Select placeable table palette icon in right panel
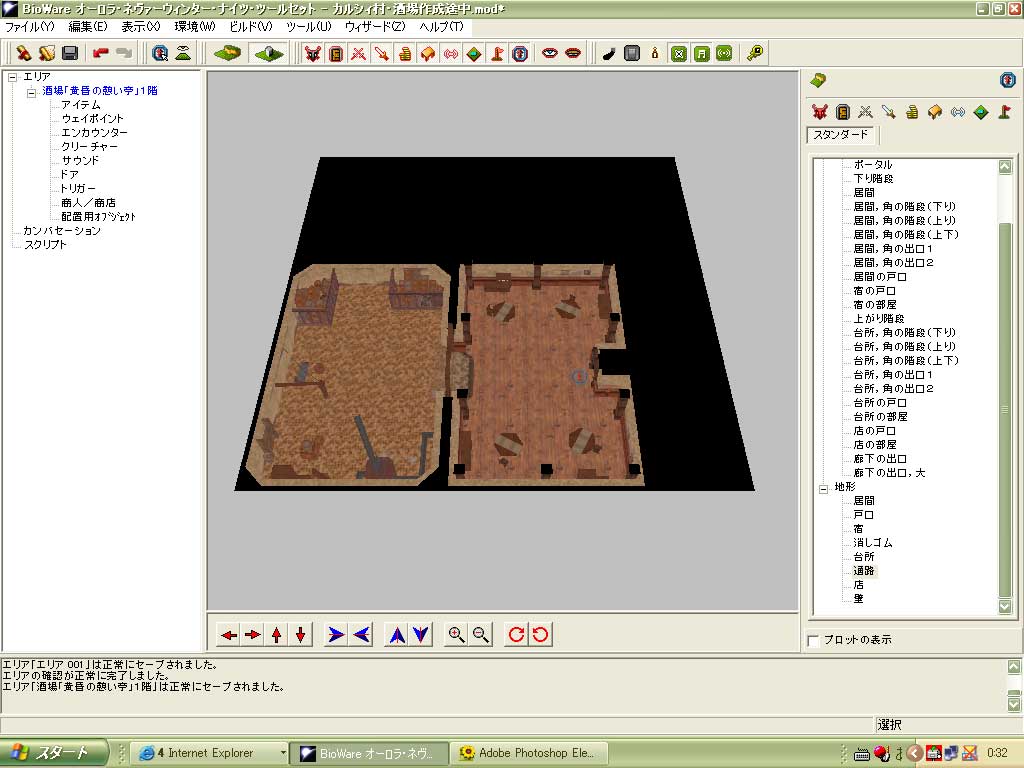The height and width of the screenshot is (768, 1024). pos(935,112)
